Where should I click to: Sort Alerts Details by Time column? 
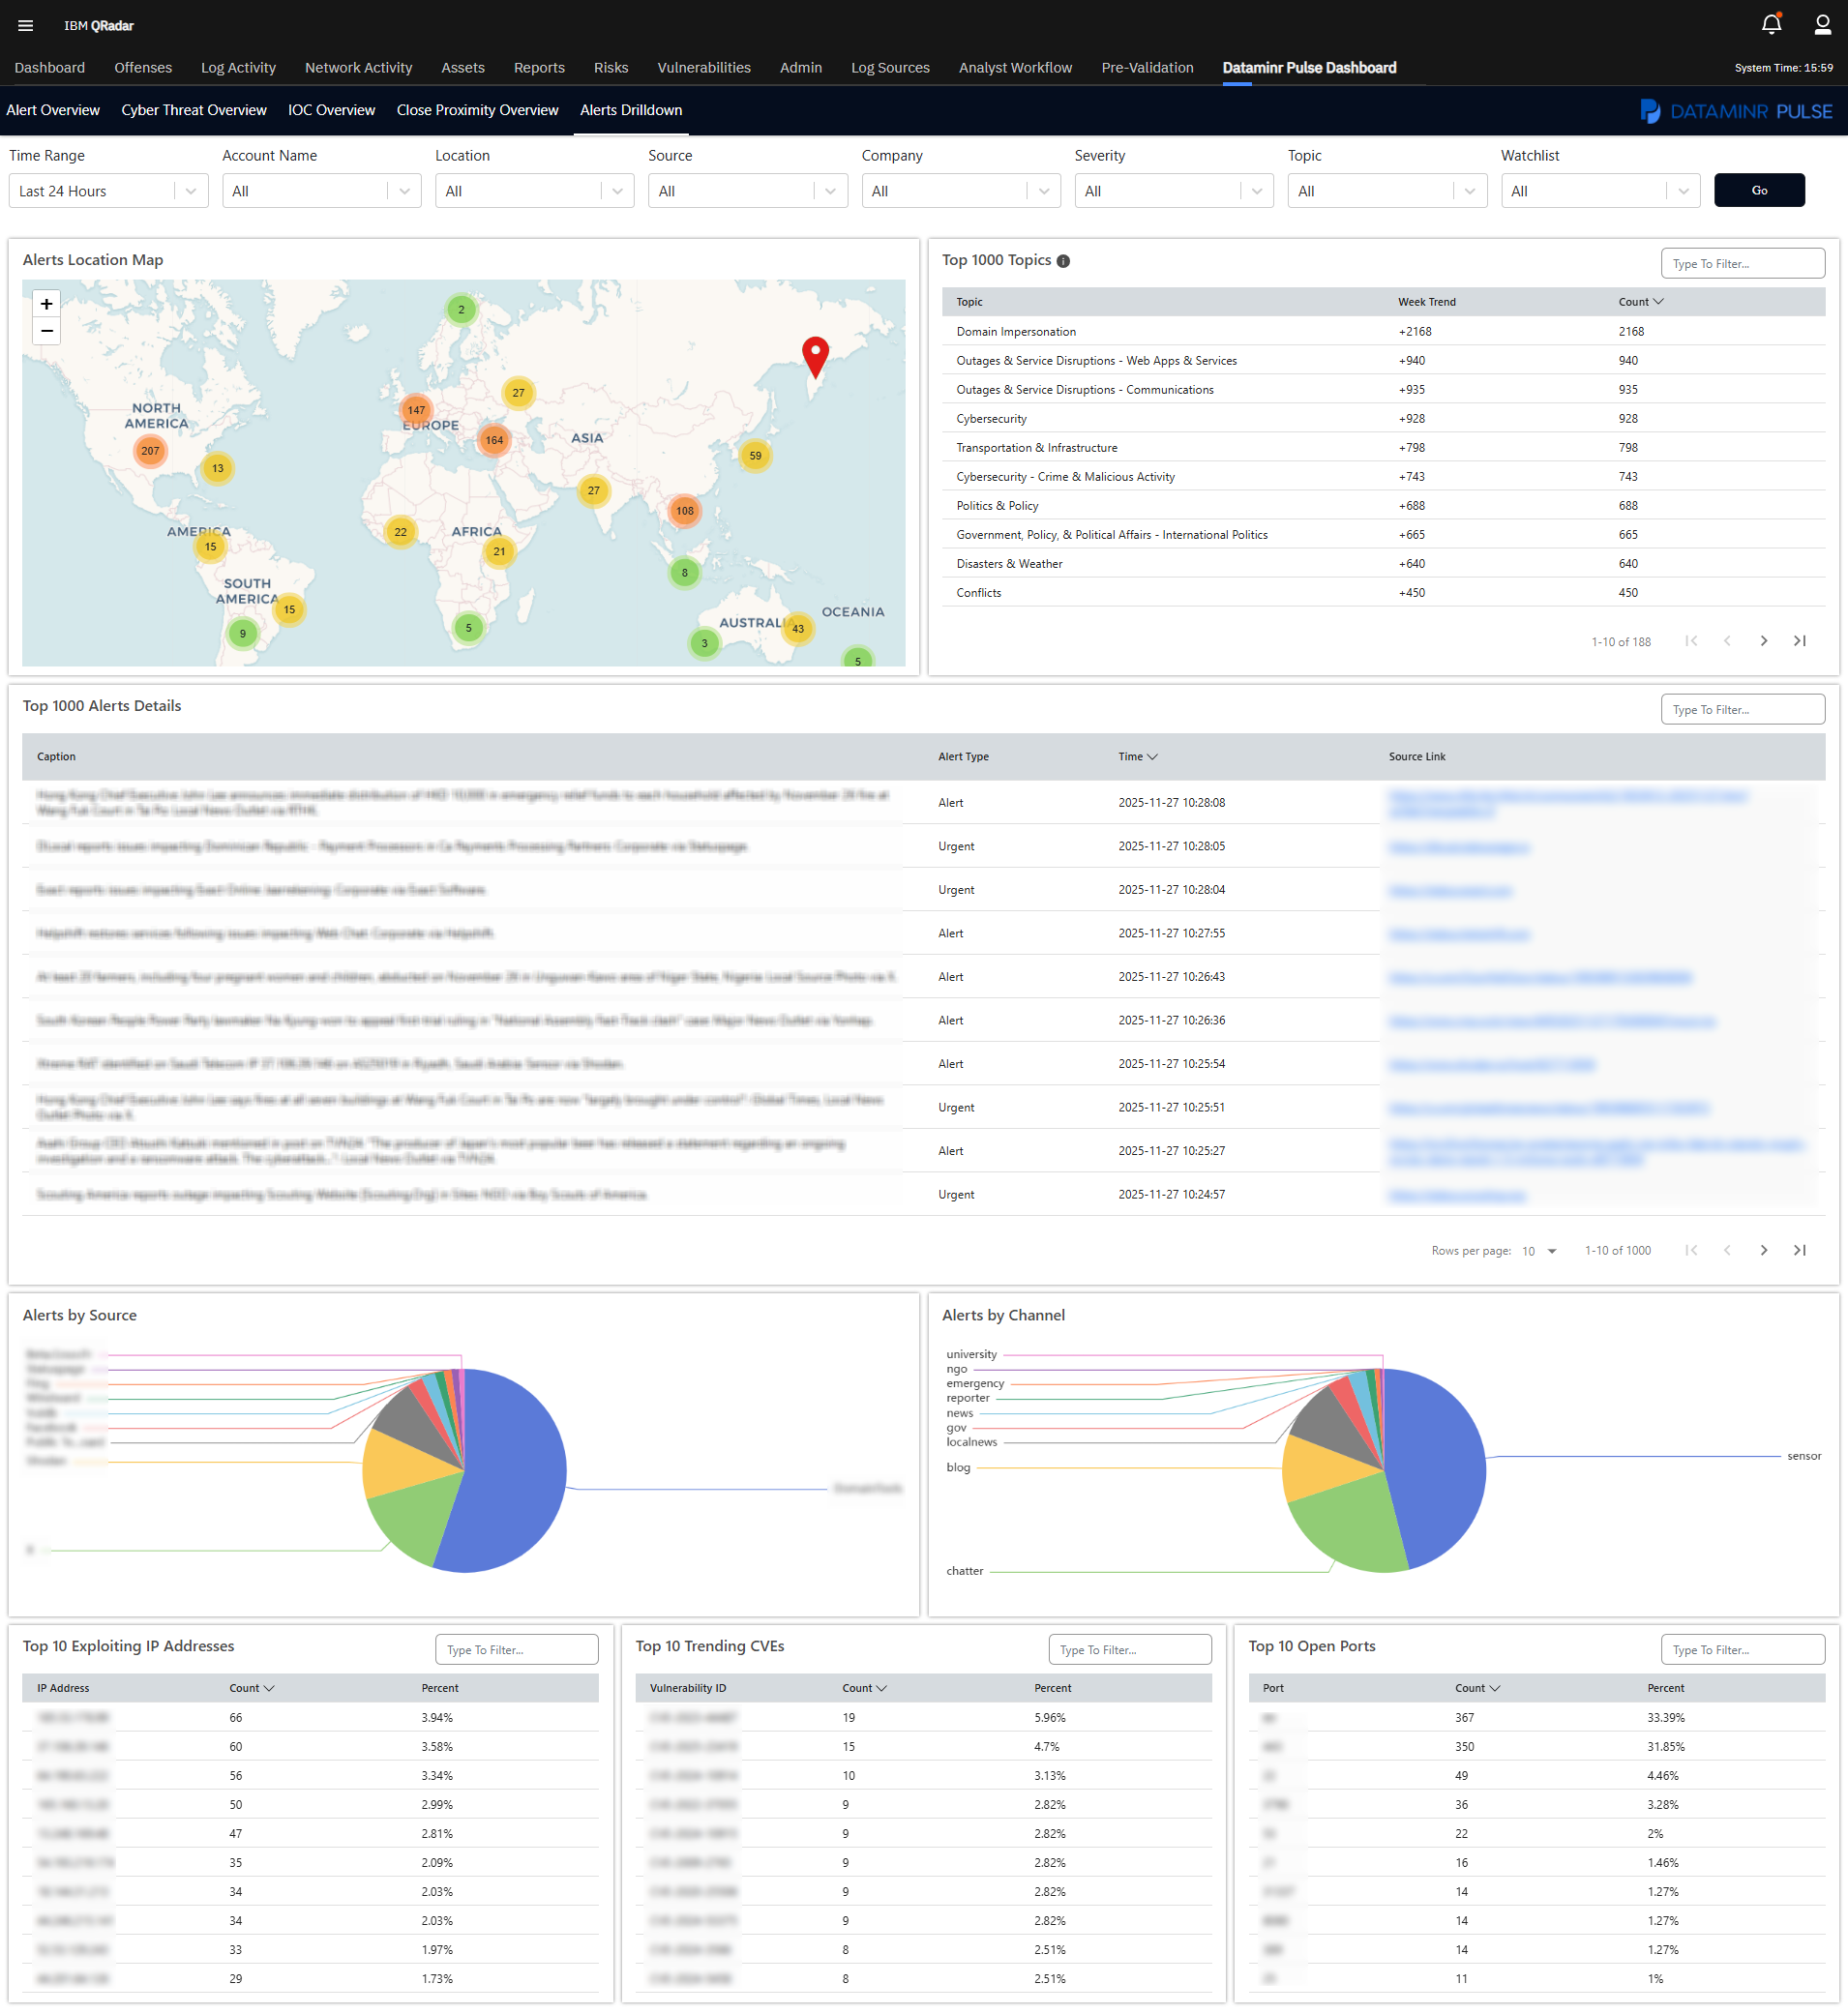point(1137,757)
